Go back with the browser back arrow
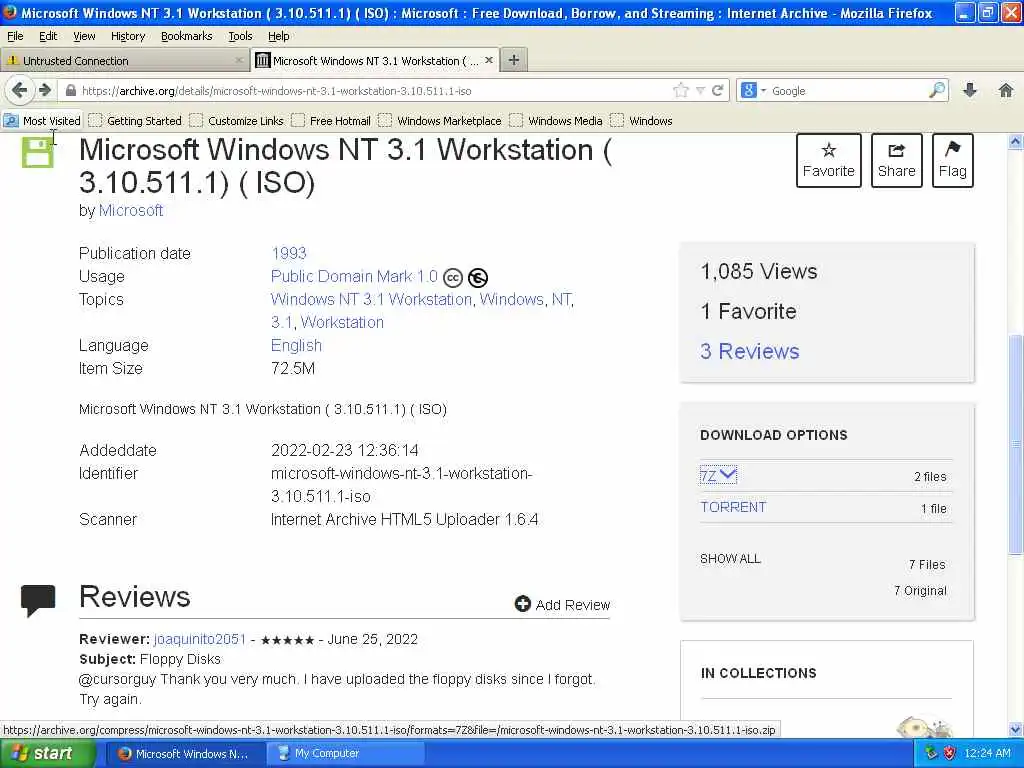 click(20, 90)
